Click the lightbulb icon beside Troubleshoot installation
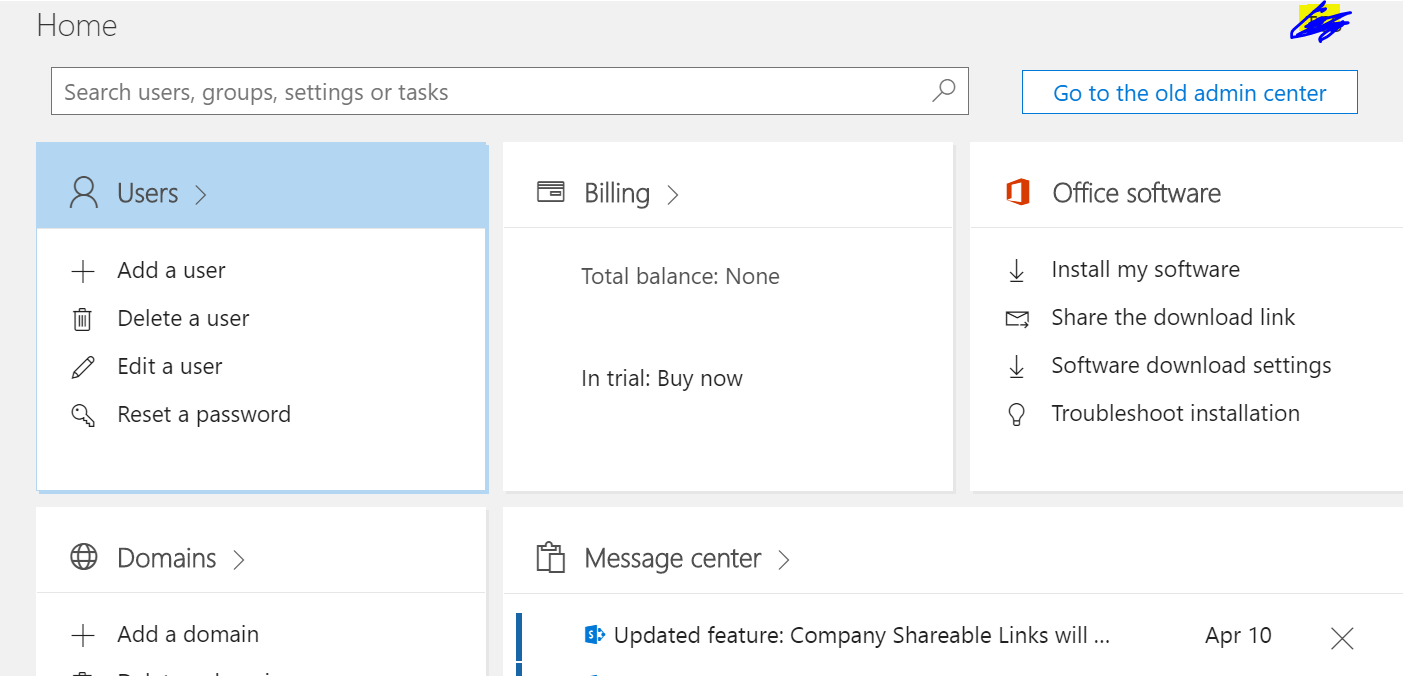The height and width of the screenshot is (676, 1403). [1017, 414]
